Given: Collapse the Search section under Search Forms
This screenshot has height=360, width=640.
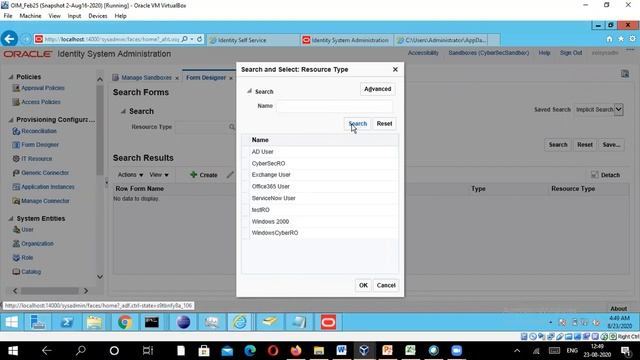Looking at the screenshot, I should pyautogui.click(x=123, y=111).
